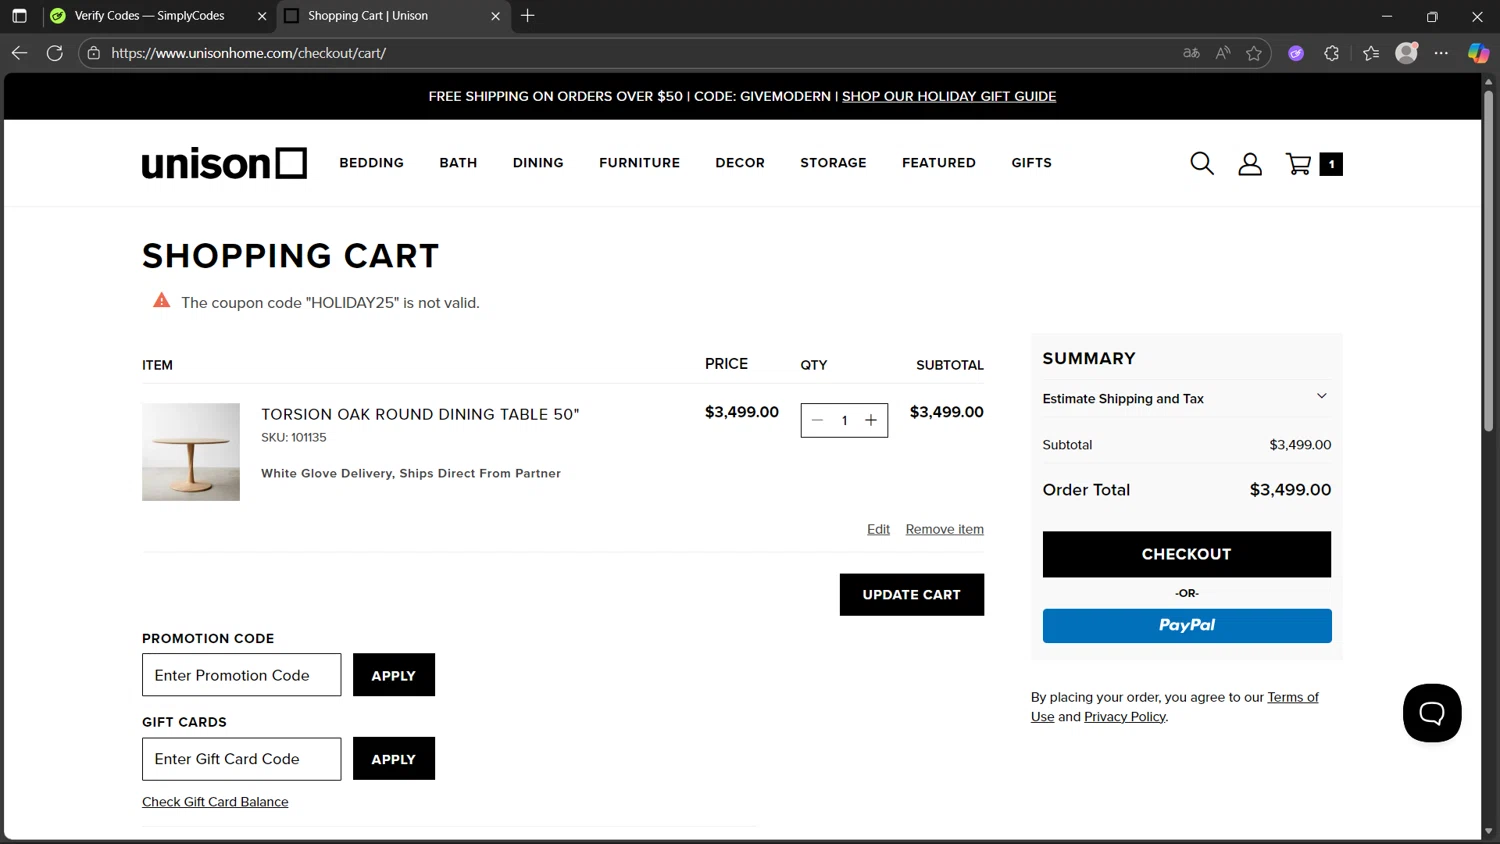This screenshot has width=1500, height=844.
Task: Click Edit link for the dining table
Action: click(x=878, y=529)
